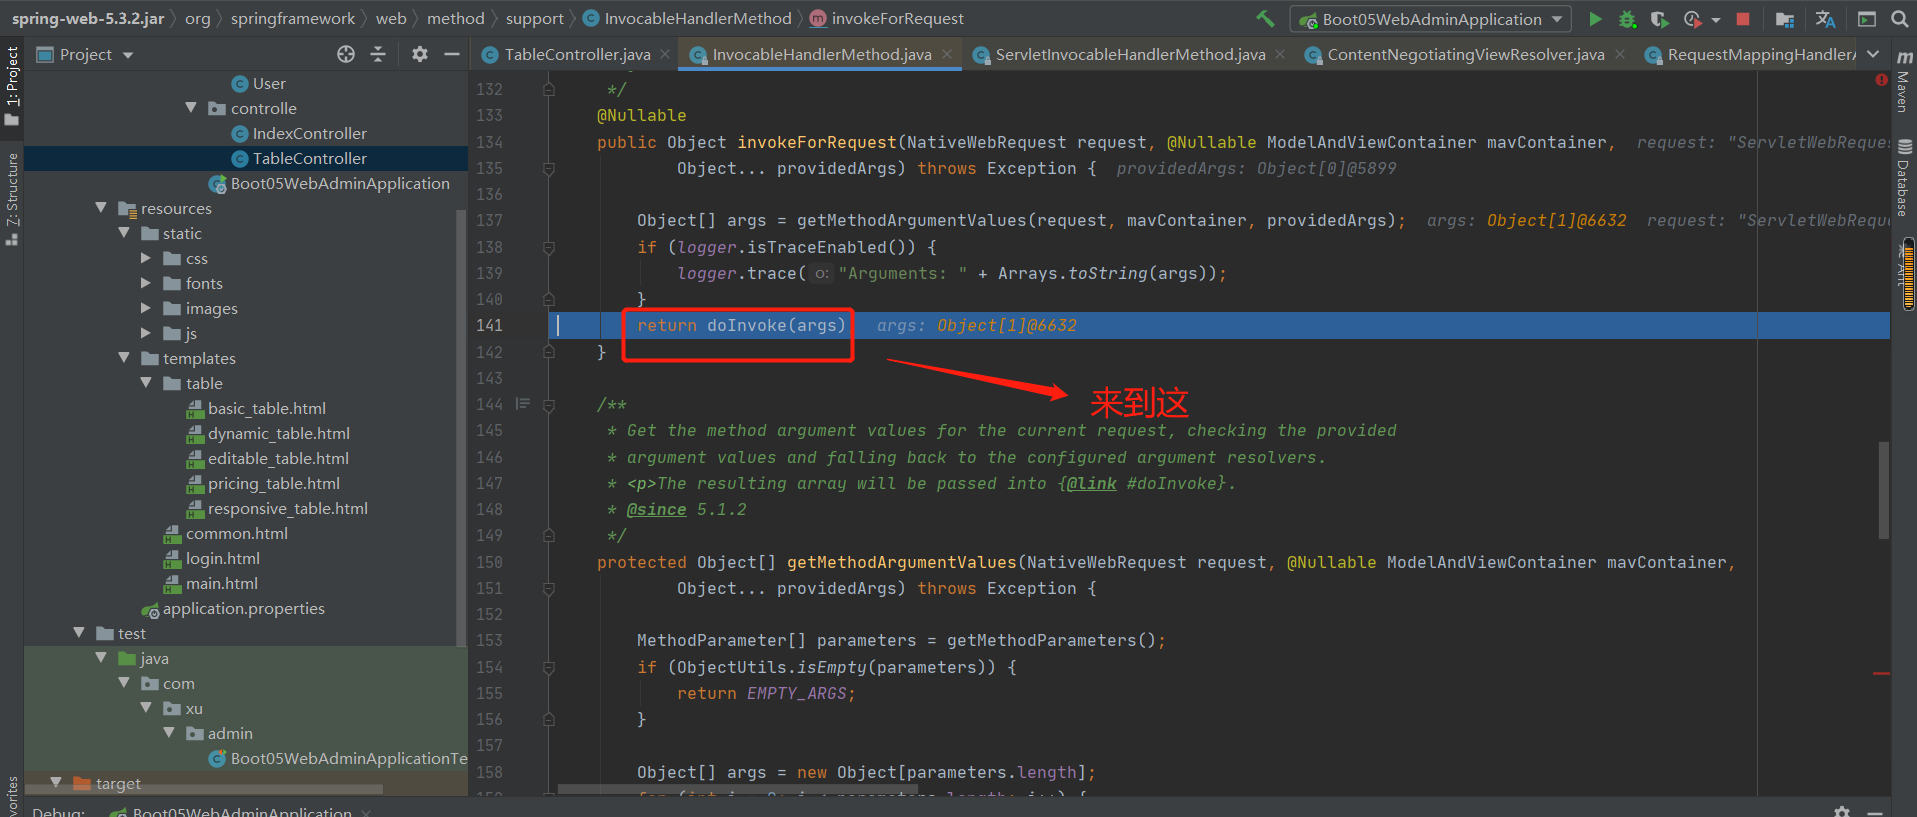Open the Boot05WebAdminApplication run configuration dropdown
1917x817 pixels.
[x=1430, y=19]
